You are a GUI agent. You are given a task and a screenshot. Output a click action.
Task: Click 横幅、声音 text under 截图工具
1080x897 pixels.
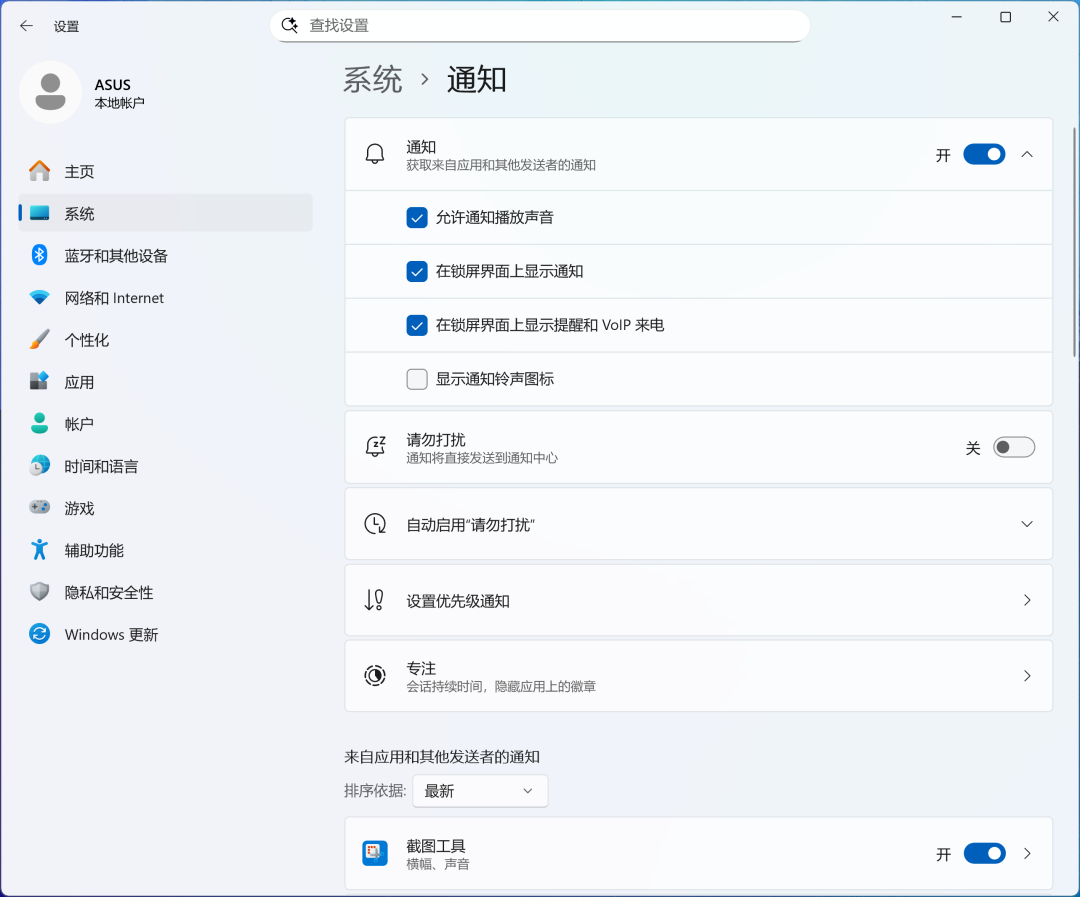coord(437,864)
